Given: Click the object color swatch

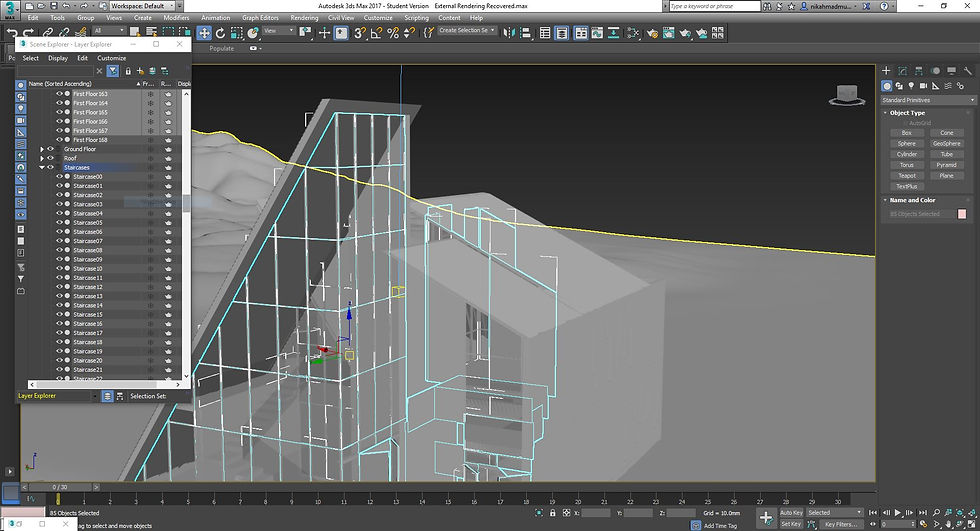Looking at the screenshot, I should tap(962, 214).
